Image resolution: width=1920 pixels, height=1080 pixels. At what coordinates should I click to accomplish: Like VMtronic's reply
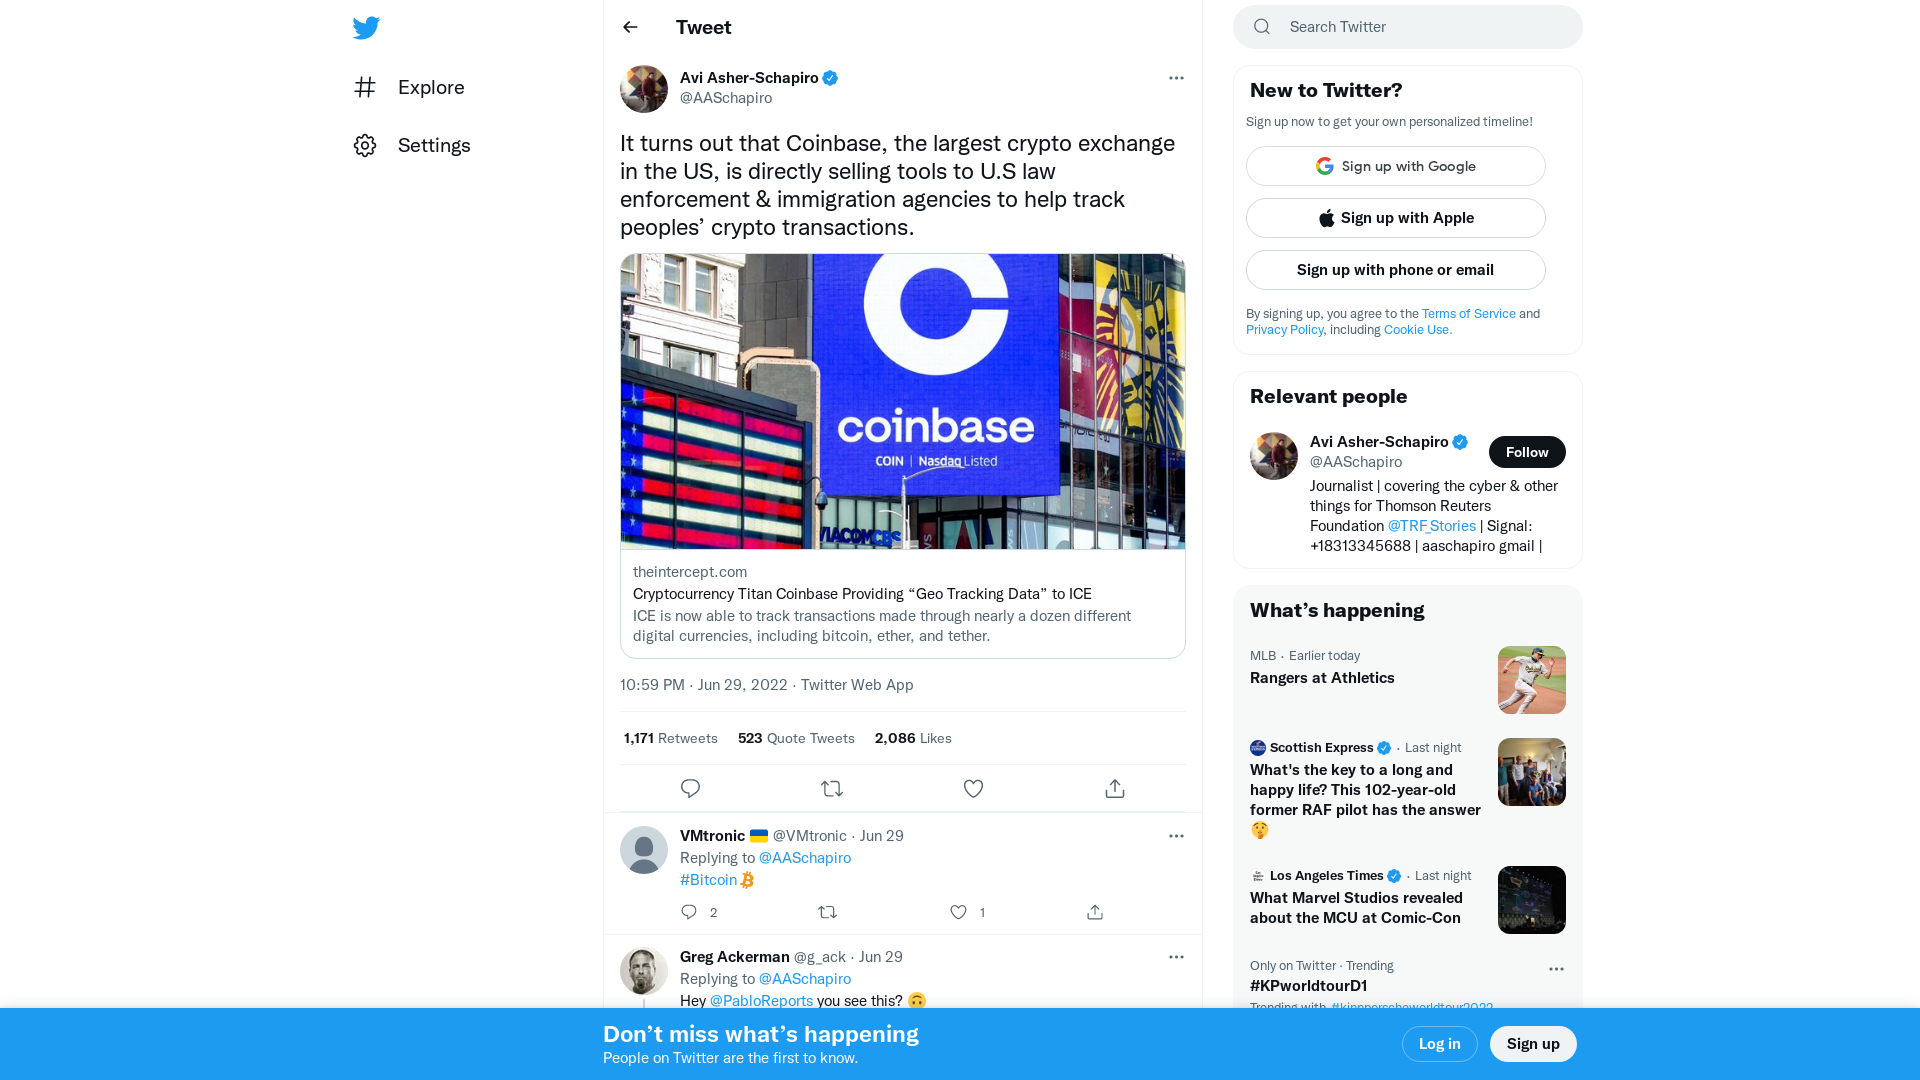[x=958, y=912]
